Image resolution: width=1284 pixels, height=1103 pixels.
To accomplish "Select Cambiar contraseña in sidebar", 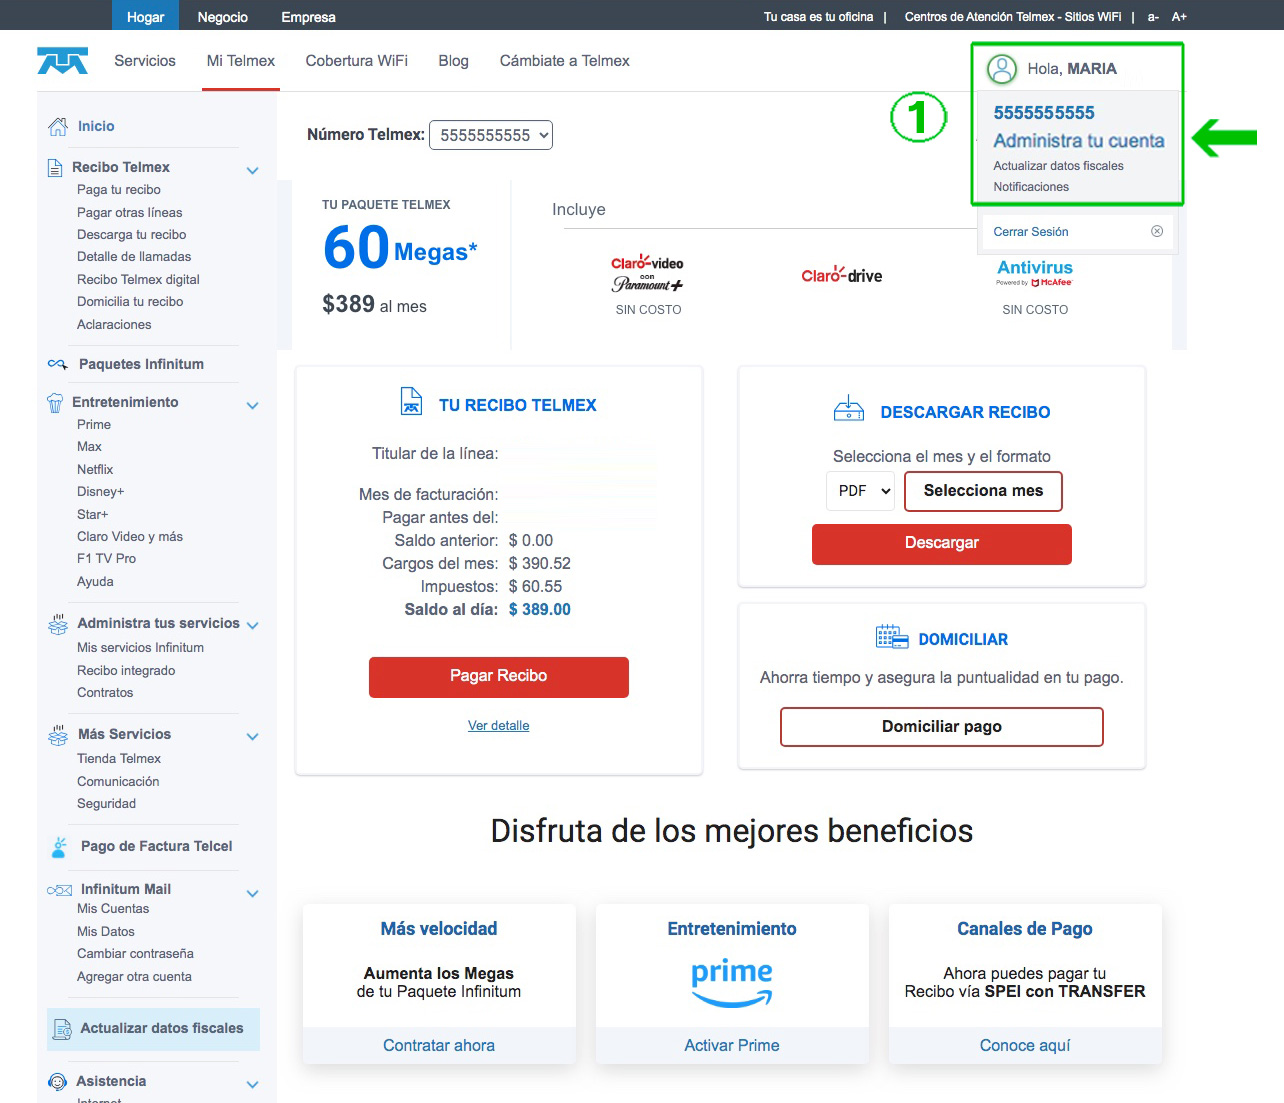I will (x=135, y=954).
